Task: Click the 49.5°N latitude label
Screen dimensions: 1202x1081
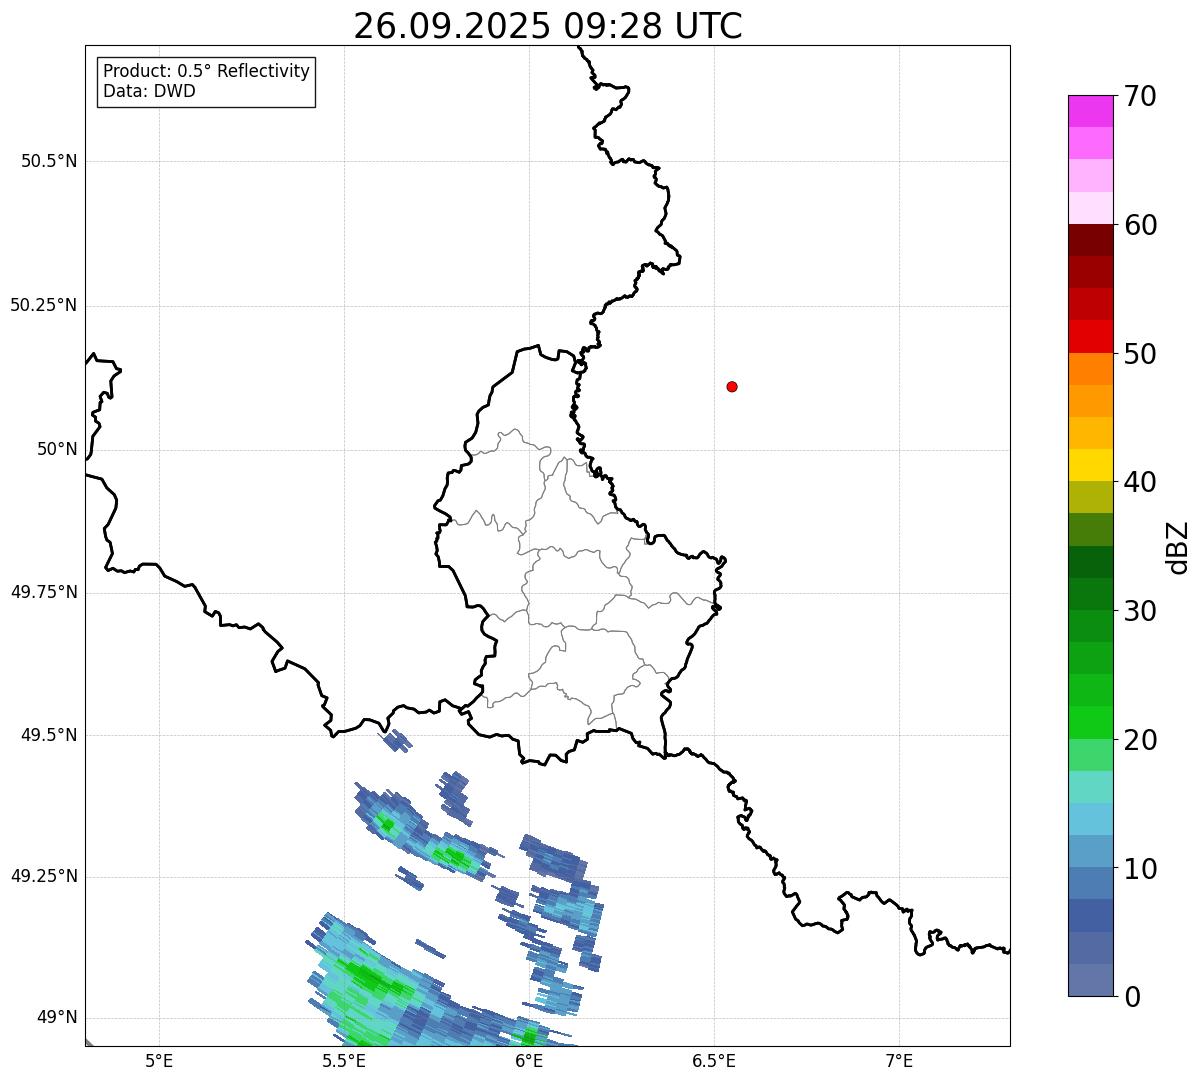Action: pos(49,735)
